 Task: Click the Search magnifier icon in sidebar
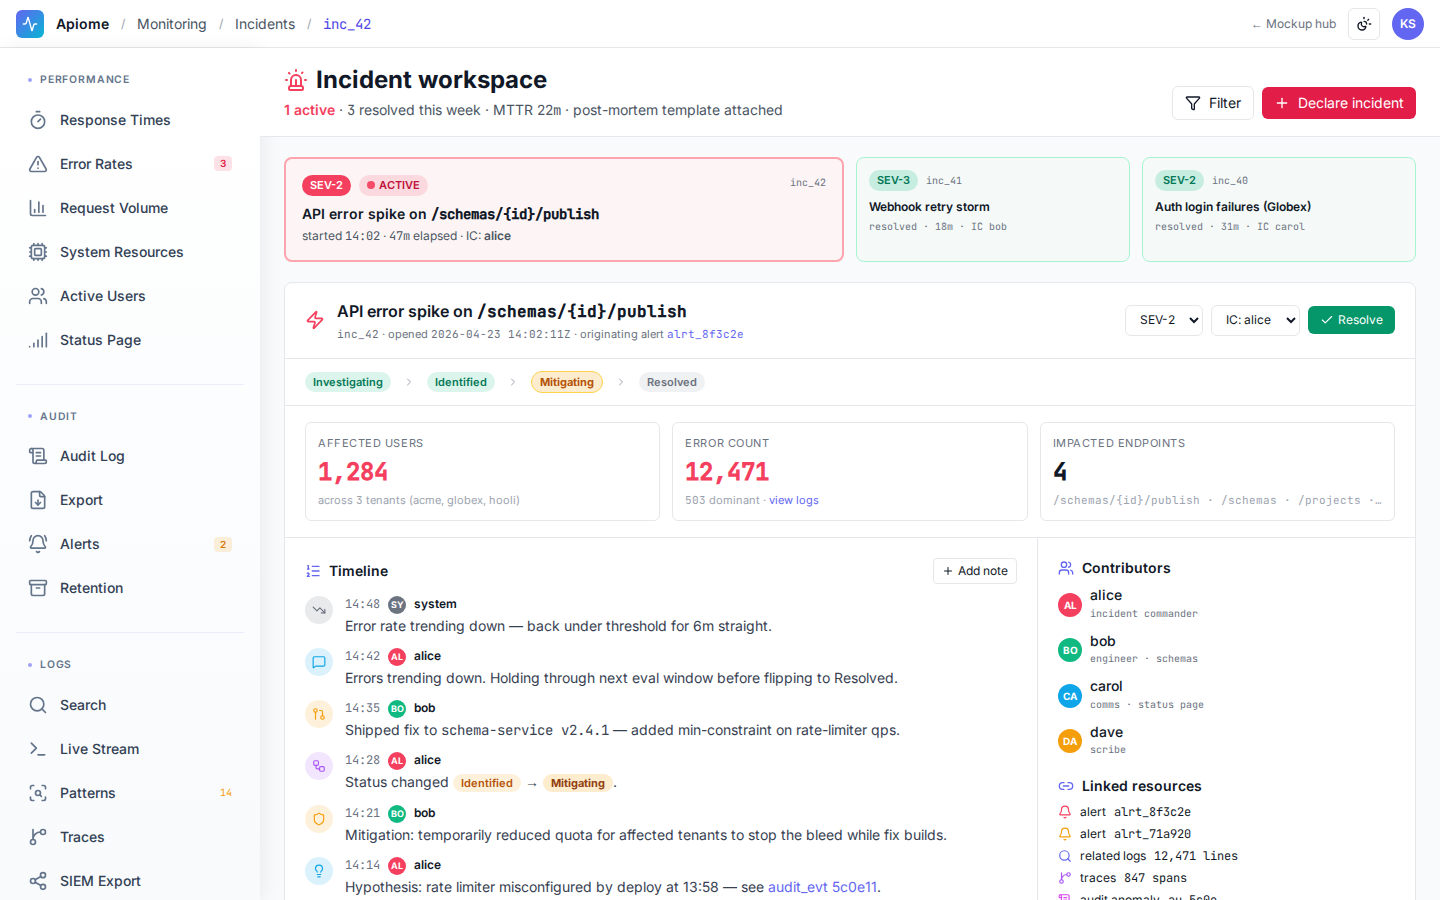tap(38, 705)
